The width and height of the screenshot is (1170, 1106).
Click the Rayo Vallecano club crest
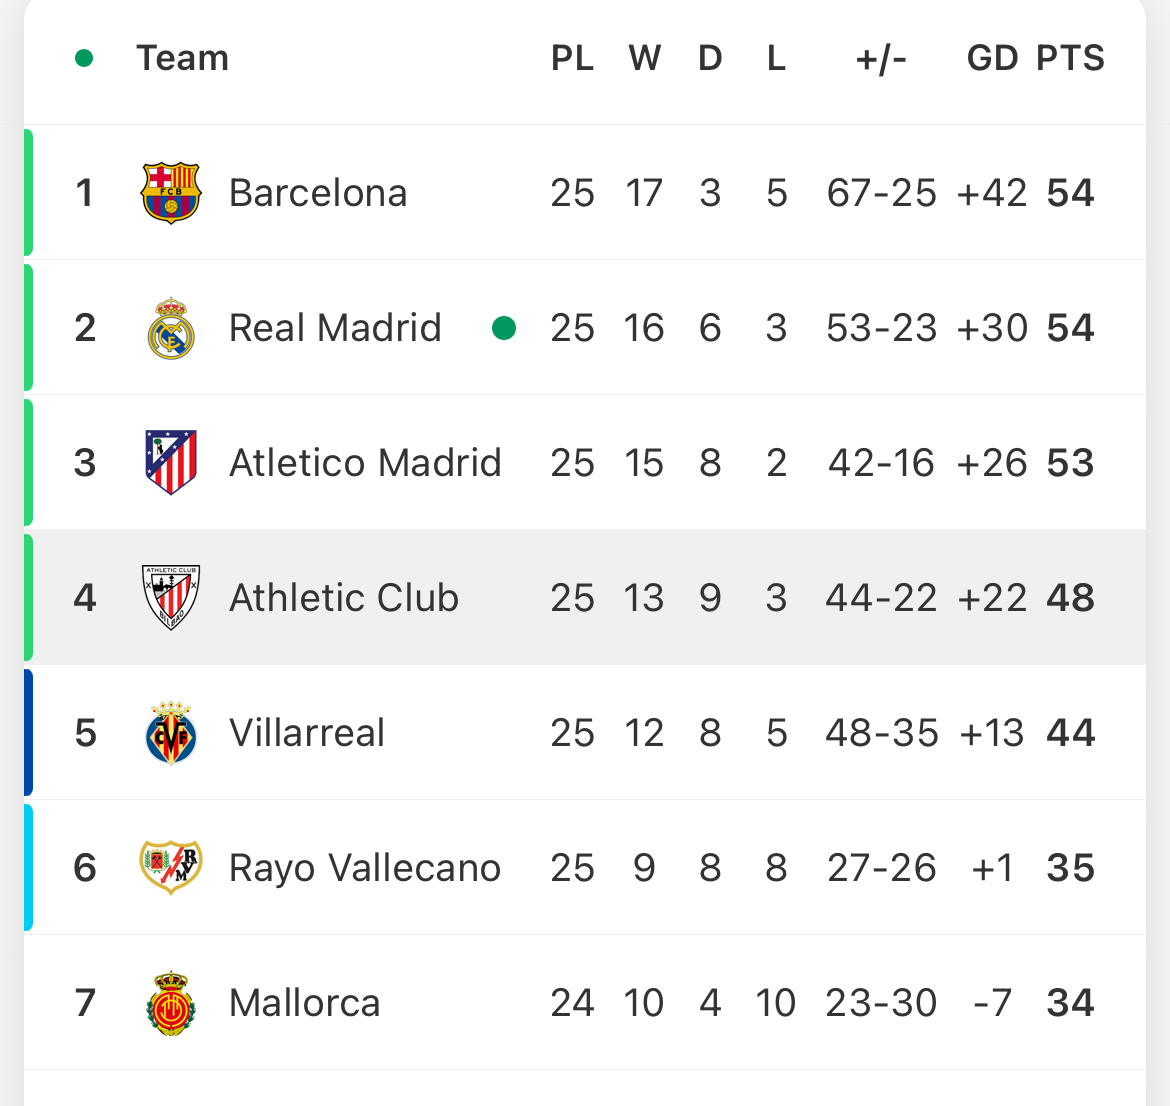pyautogui.click(x=171, y=867)
